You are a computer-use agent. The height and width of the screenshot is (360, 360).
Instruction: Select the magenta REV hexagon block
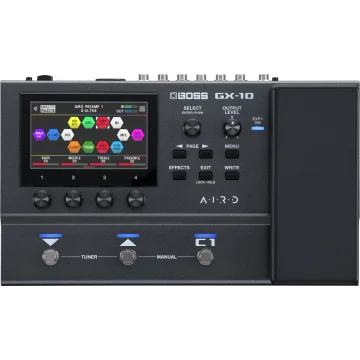coord(138,135)
